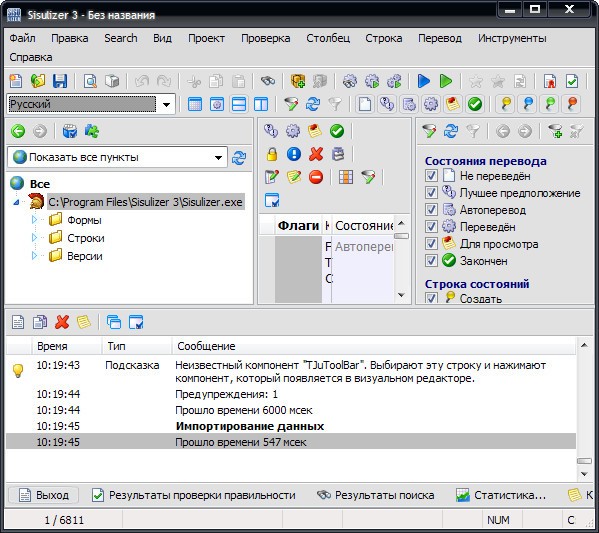Click the red no-entry circle icon
Viewport: 599px width, 533px height.
pyautogui.click(x=316, y=177)
